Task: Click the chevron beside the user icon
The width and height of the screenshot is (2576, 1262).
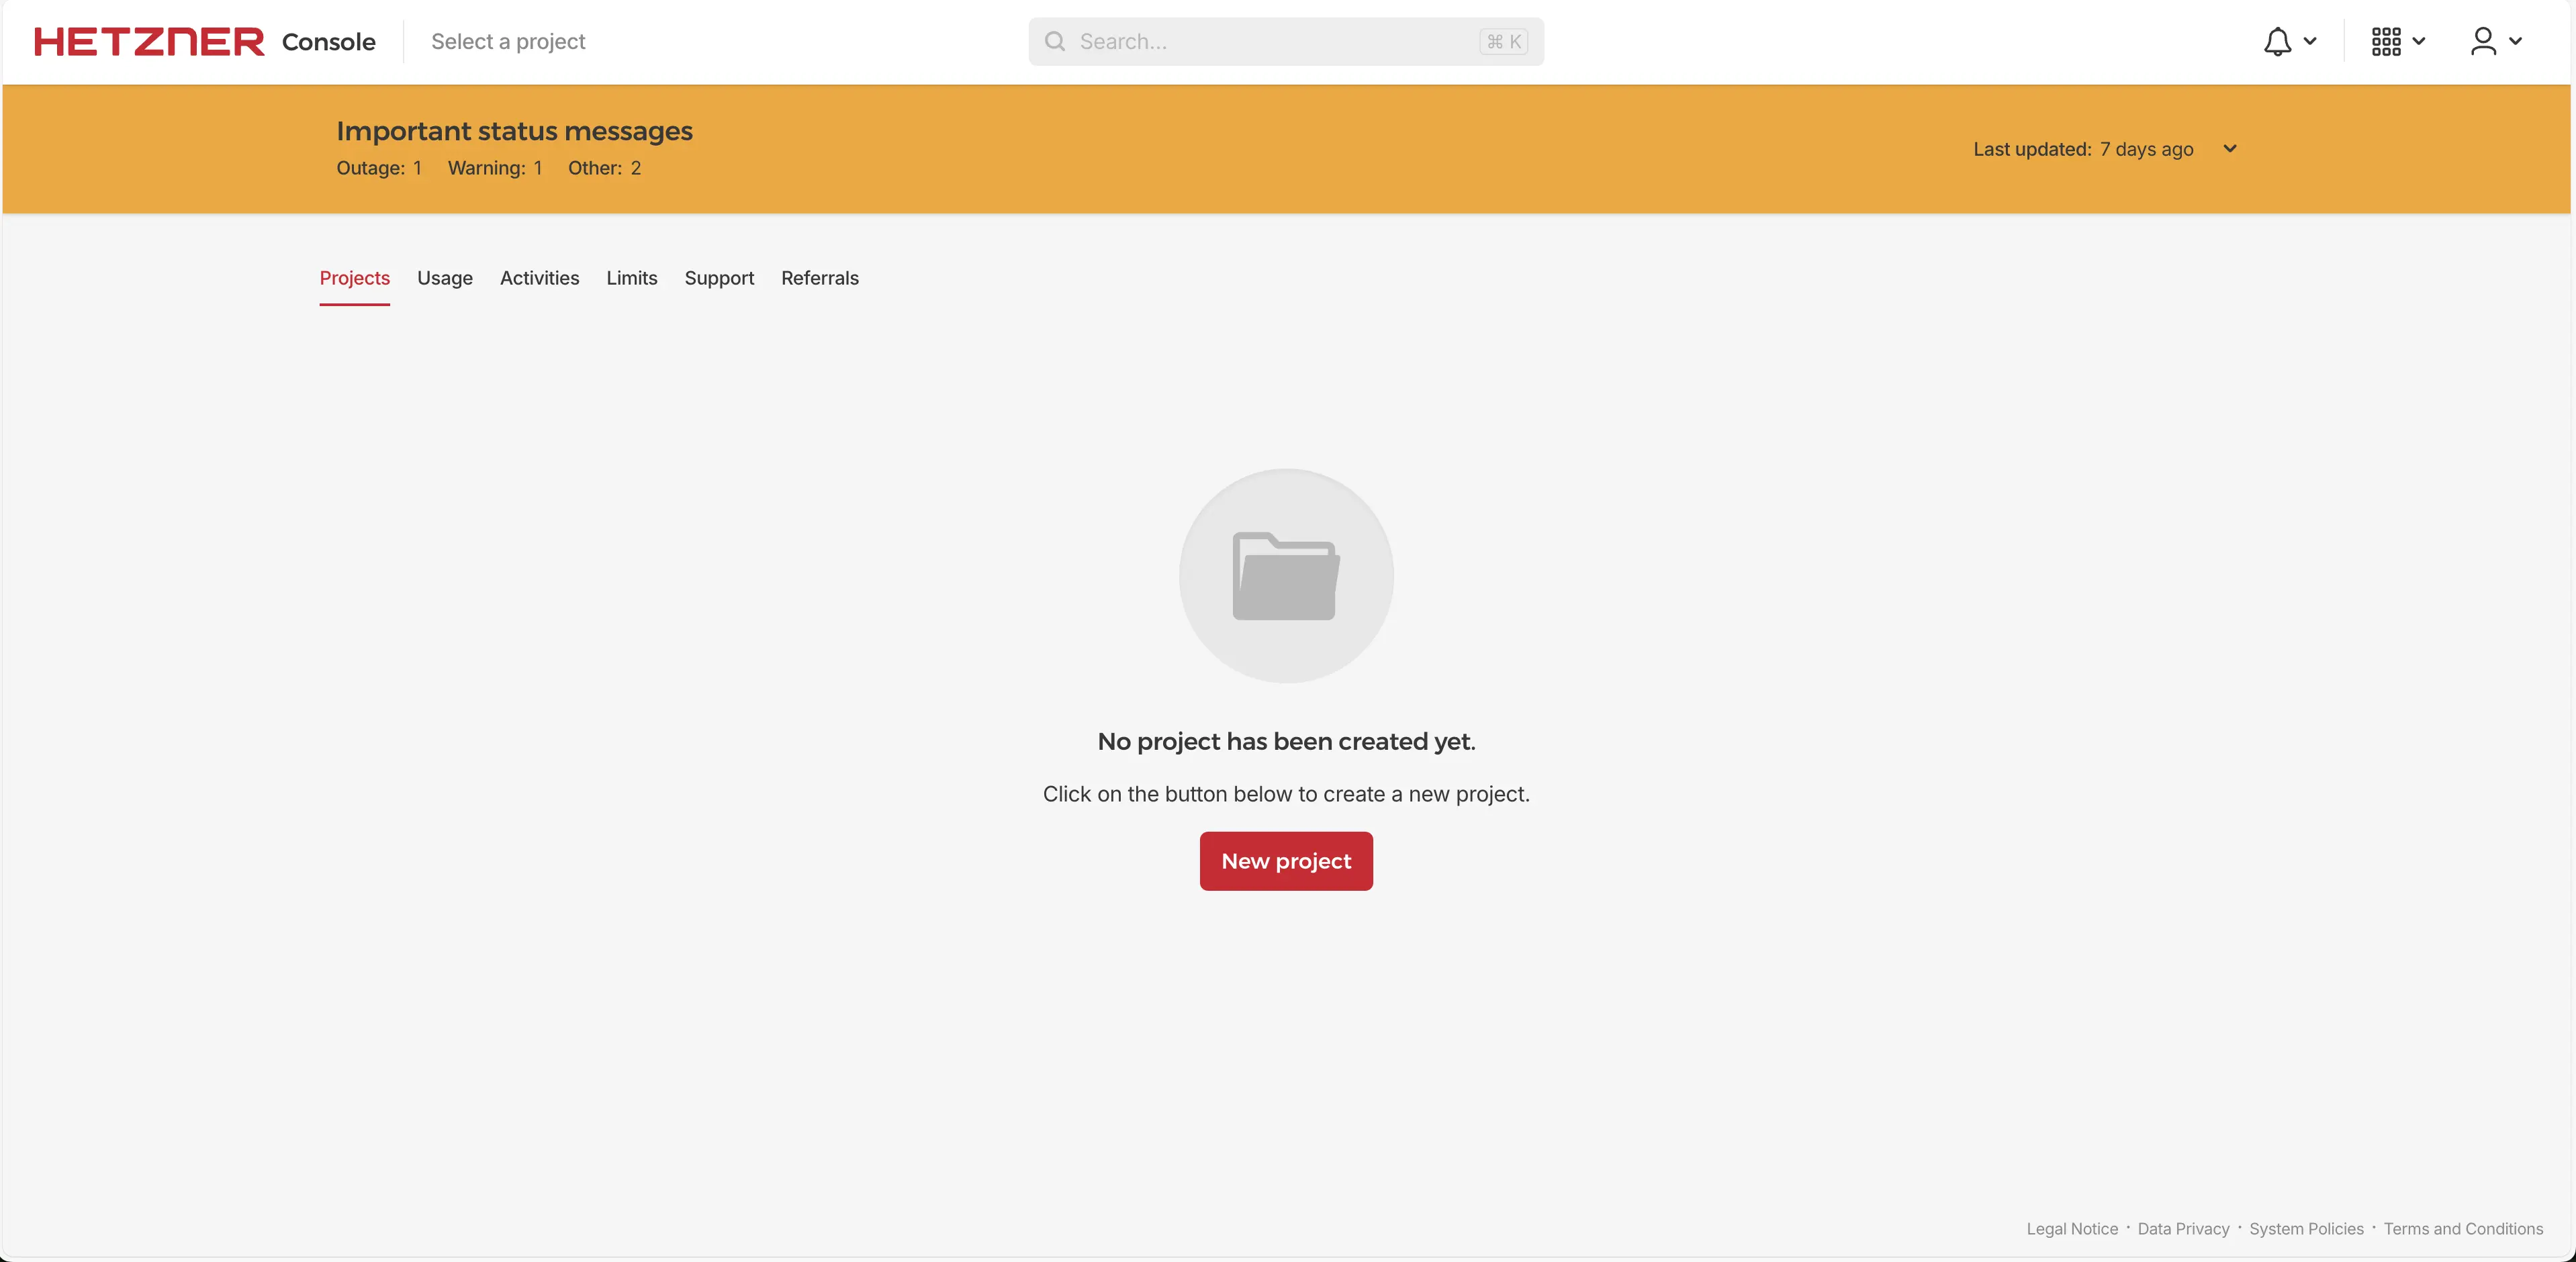Action: [2515, 42]
